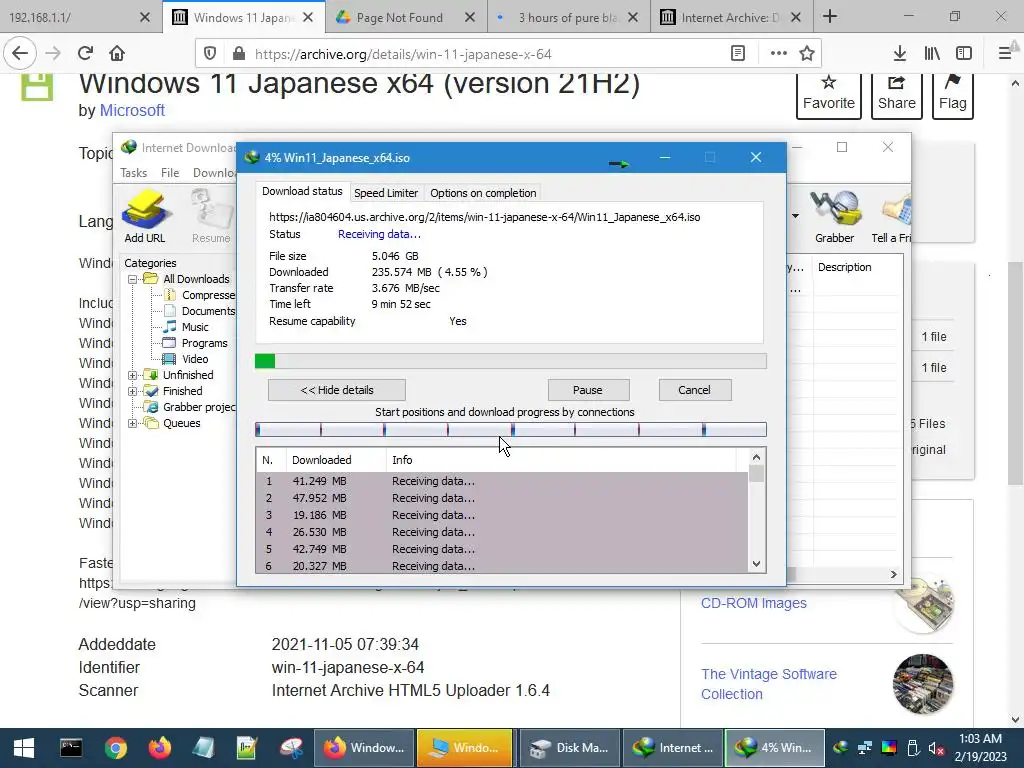This screenshot has width=1024, height=768.
Task: Select the Music category icon
Action: tap(170, 327)
